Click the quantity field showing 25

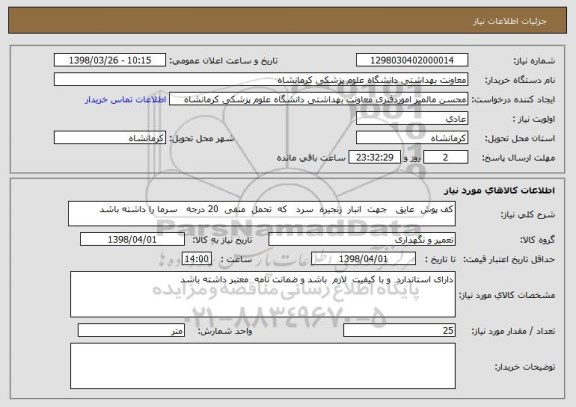click(x=399, y=331)
